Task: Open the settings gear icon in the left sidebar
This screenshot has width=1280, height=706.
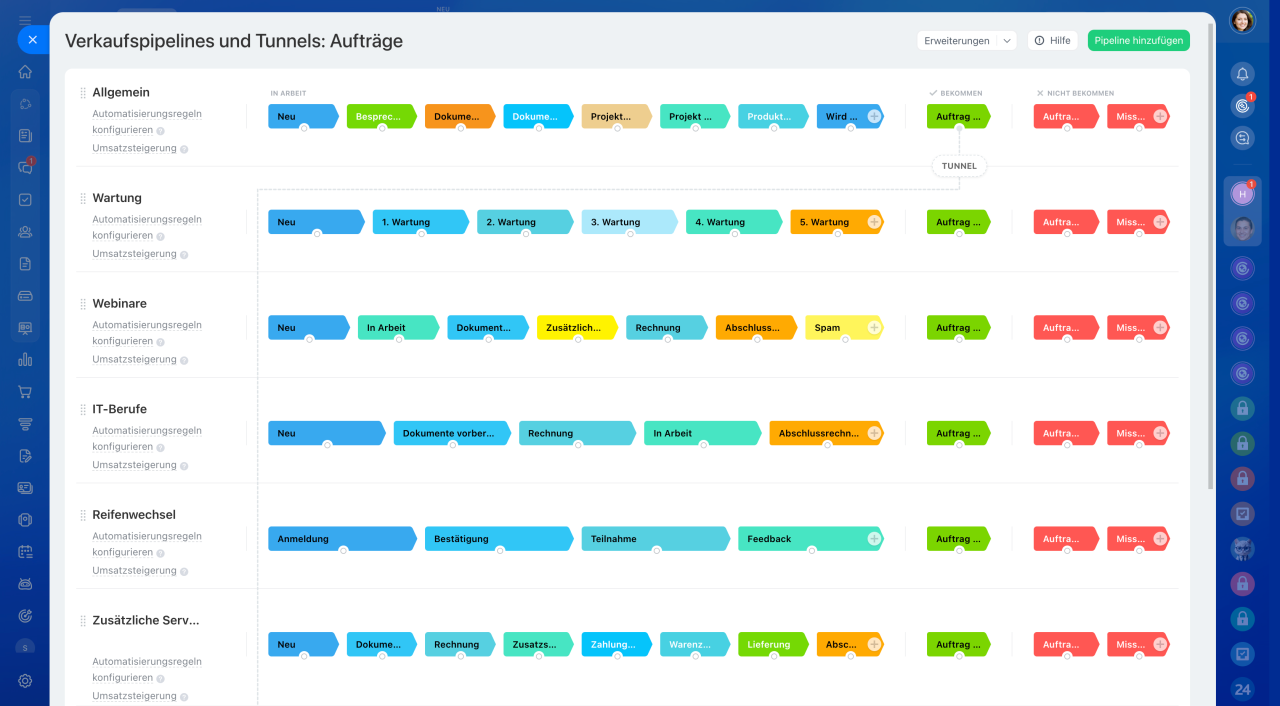Action: coord(25,680)
